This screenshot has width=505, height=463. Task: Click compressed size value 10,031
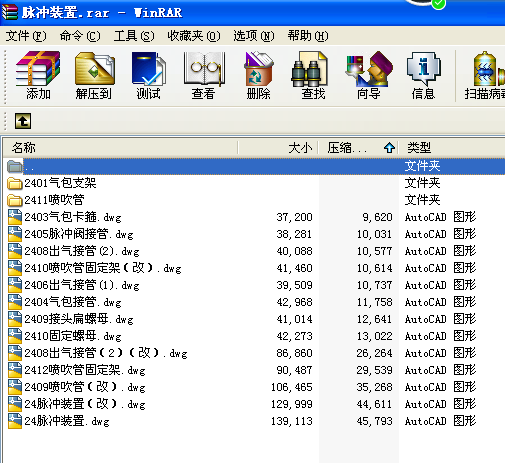(374, 234)
